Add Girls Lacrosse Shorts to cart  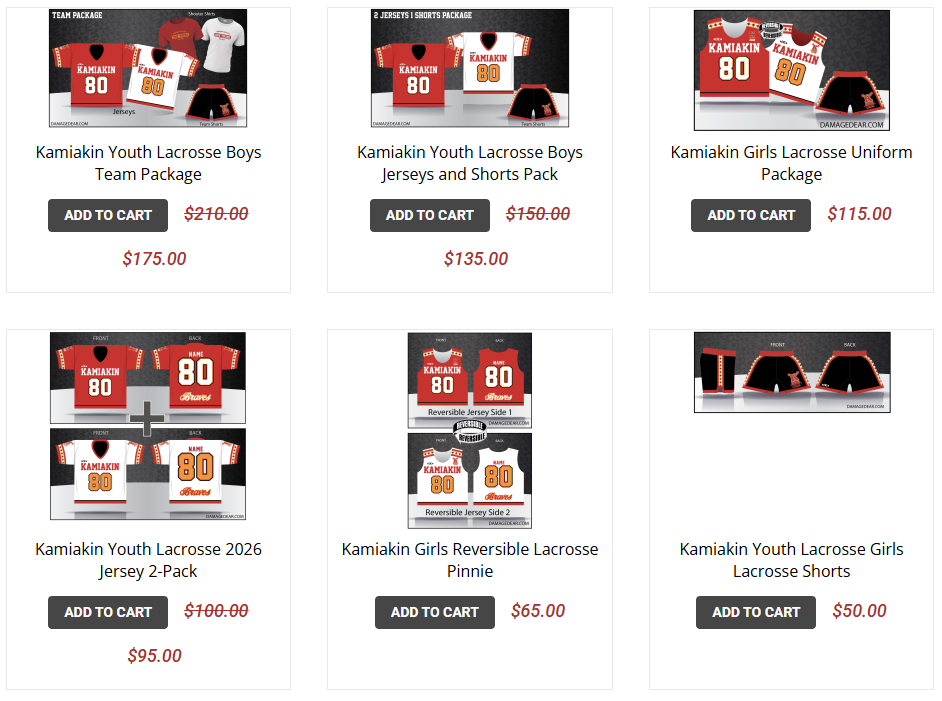pos(756,612)
